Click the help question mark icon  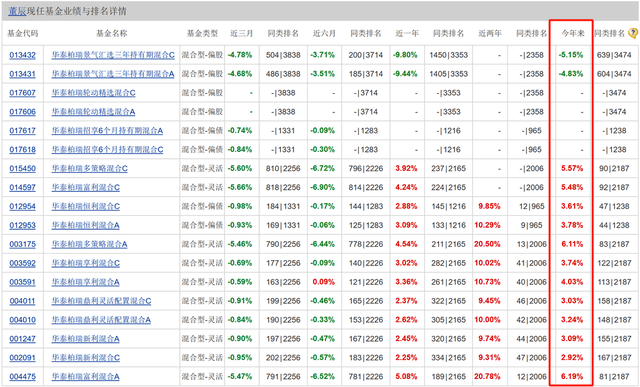[x=633, y=33]
